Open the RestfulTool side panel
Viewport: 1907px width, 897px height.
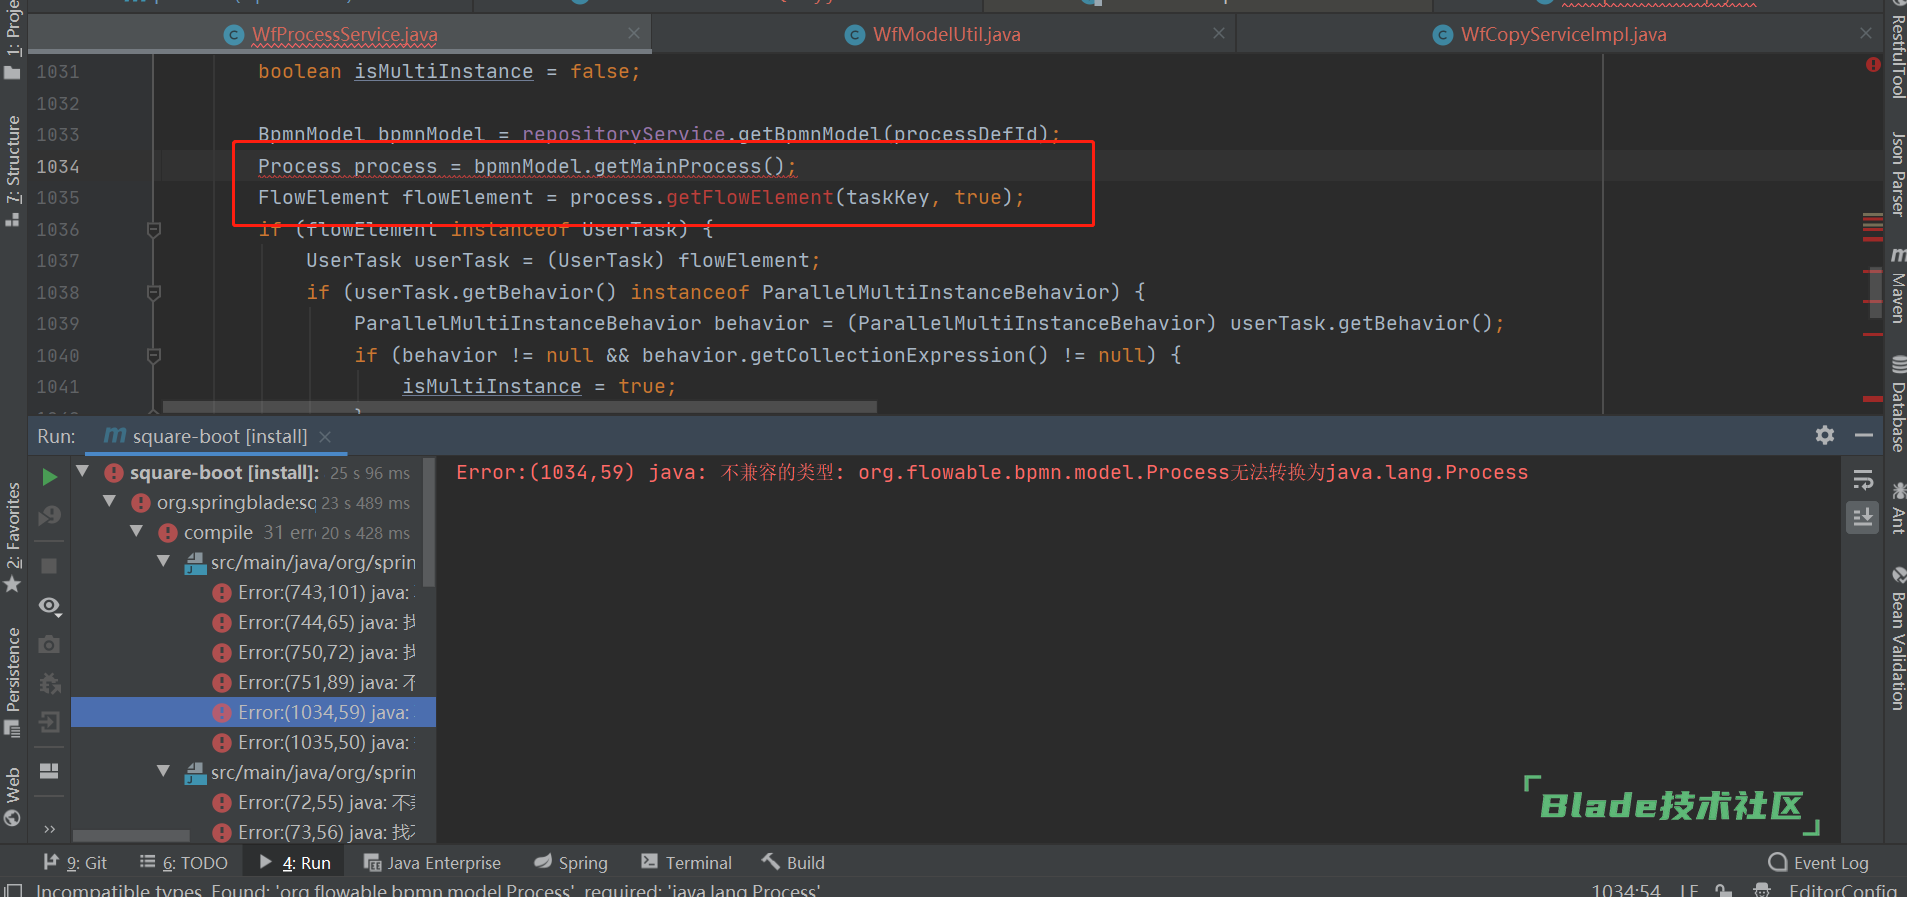pos(1896,50)
